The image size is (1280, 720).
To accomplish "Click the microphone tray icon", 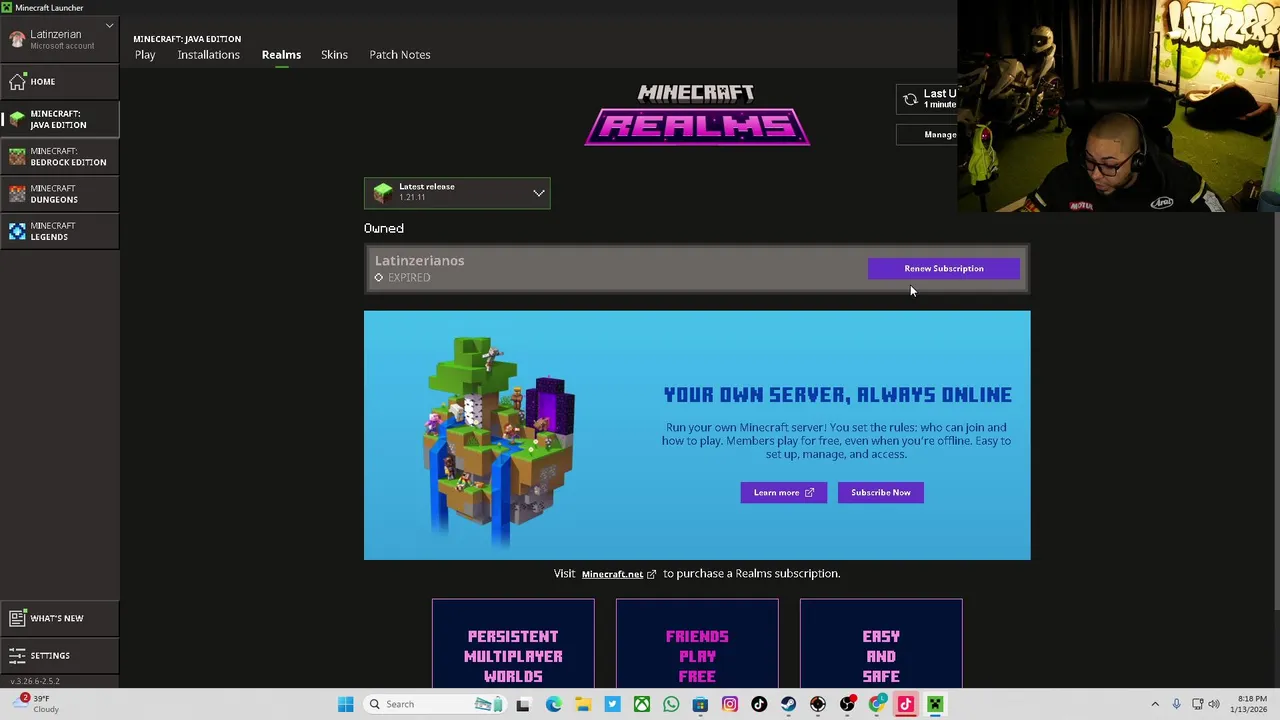I will point(1176,704).
